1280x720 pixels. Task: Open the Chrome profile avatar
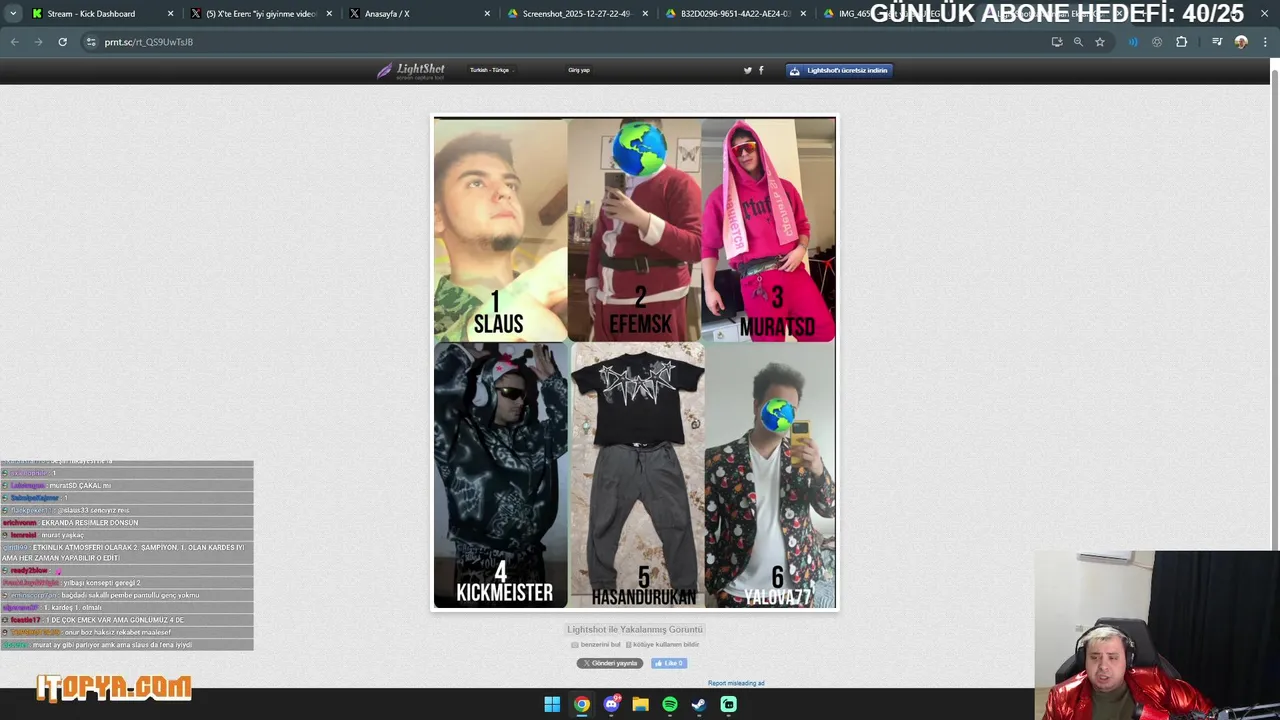pyautogui.click(x=1241, y=42)
